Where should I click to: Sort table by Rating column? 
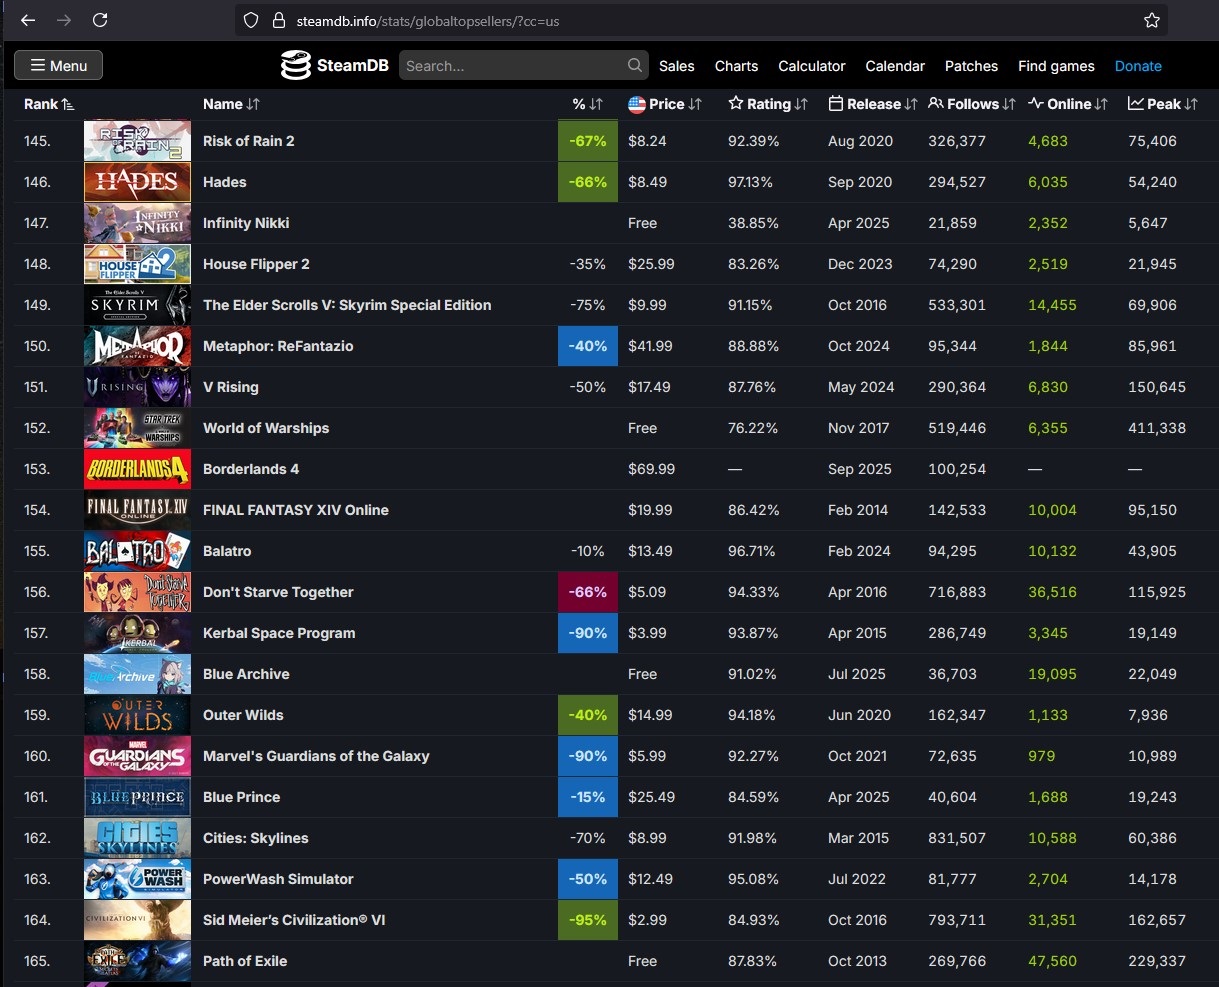point(768,104)
